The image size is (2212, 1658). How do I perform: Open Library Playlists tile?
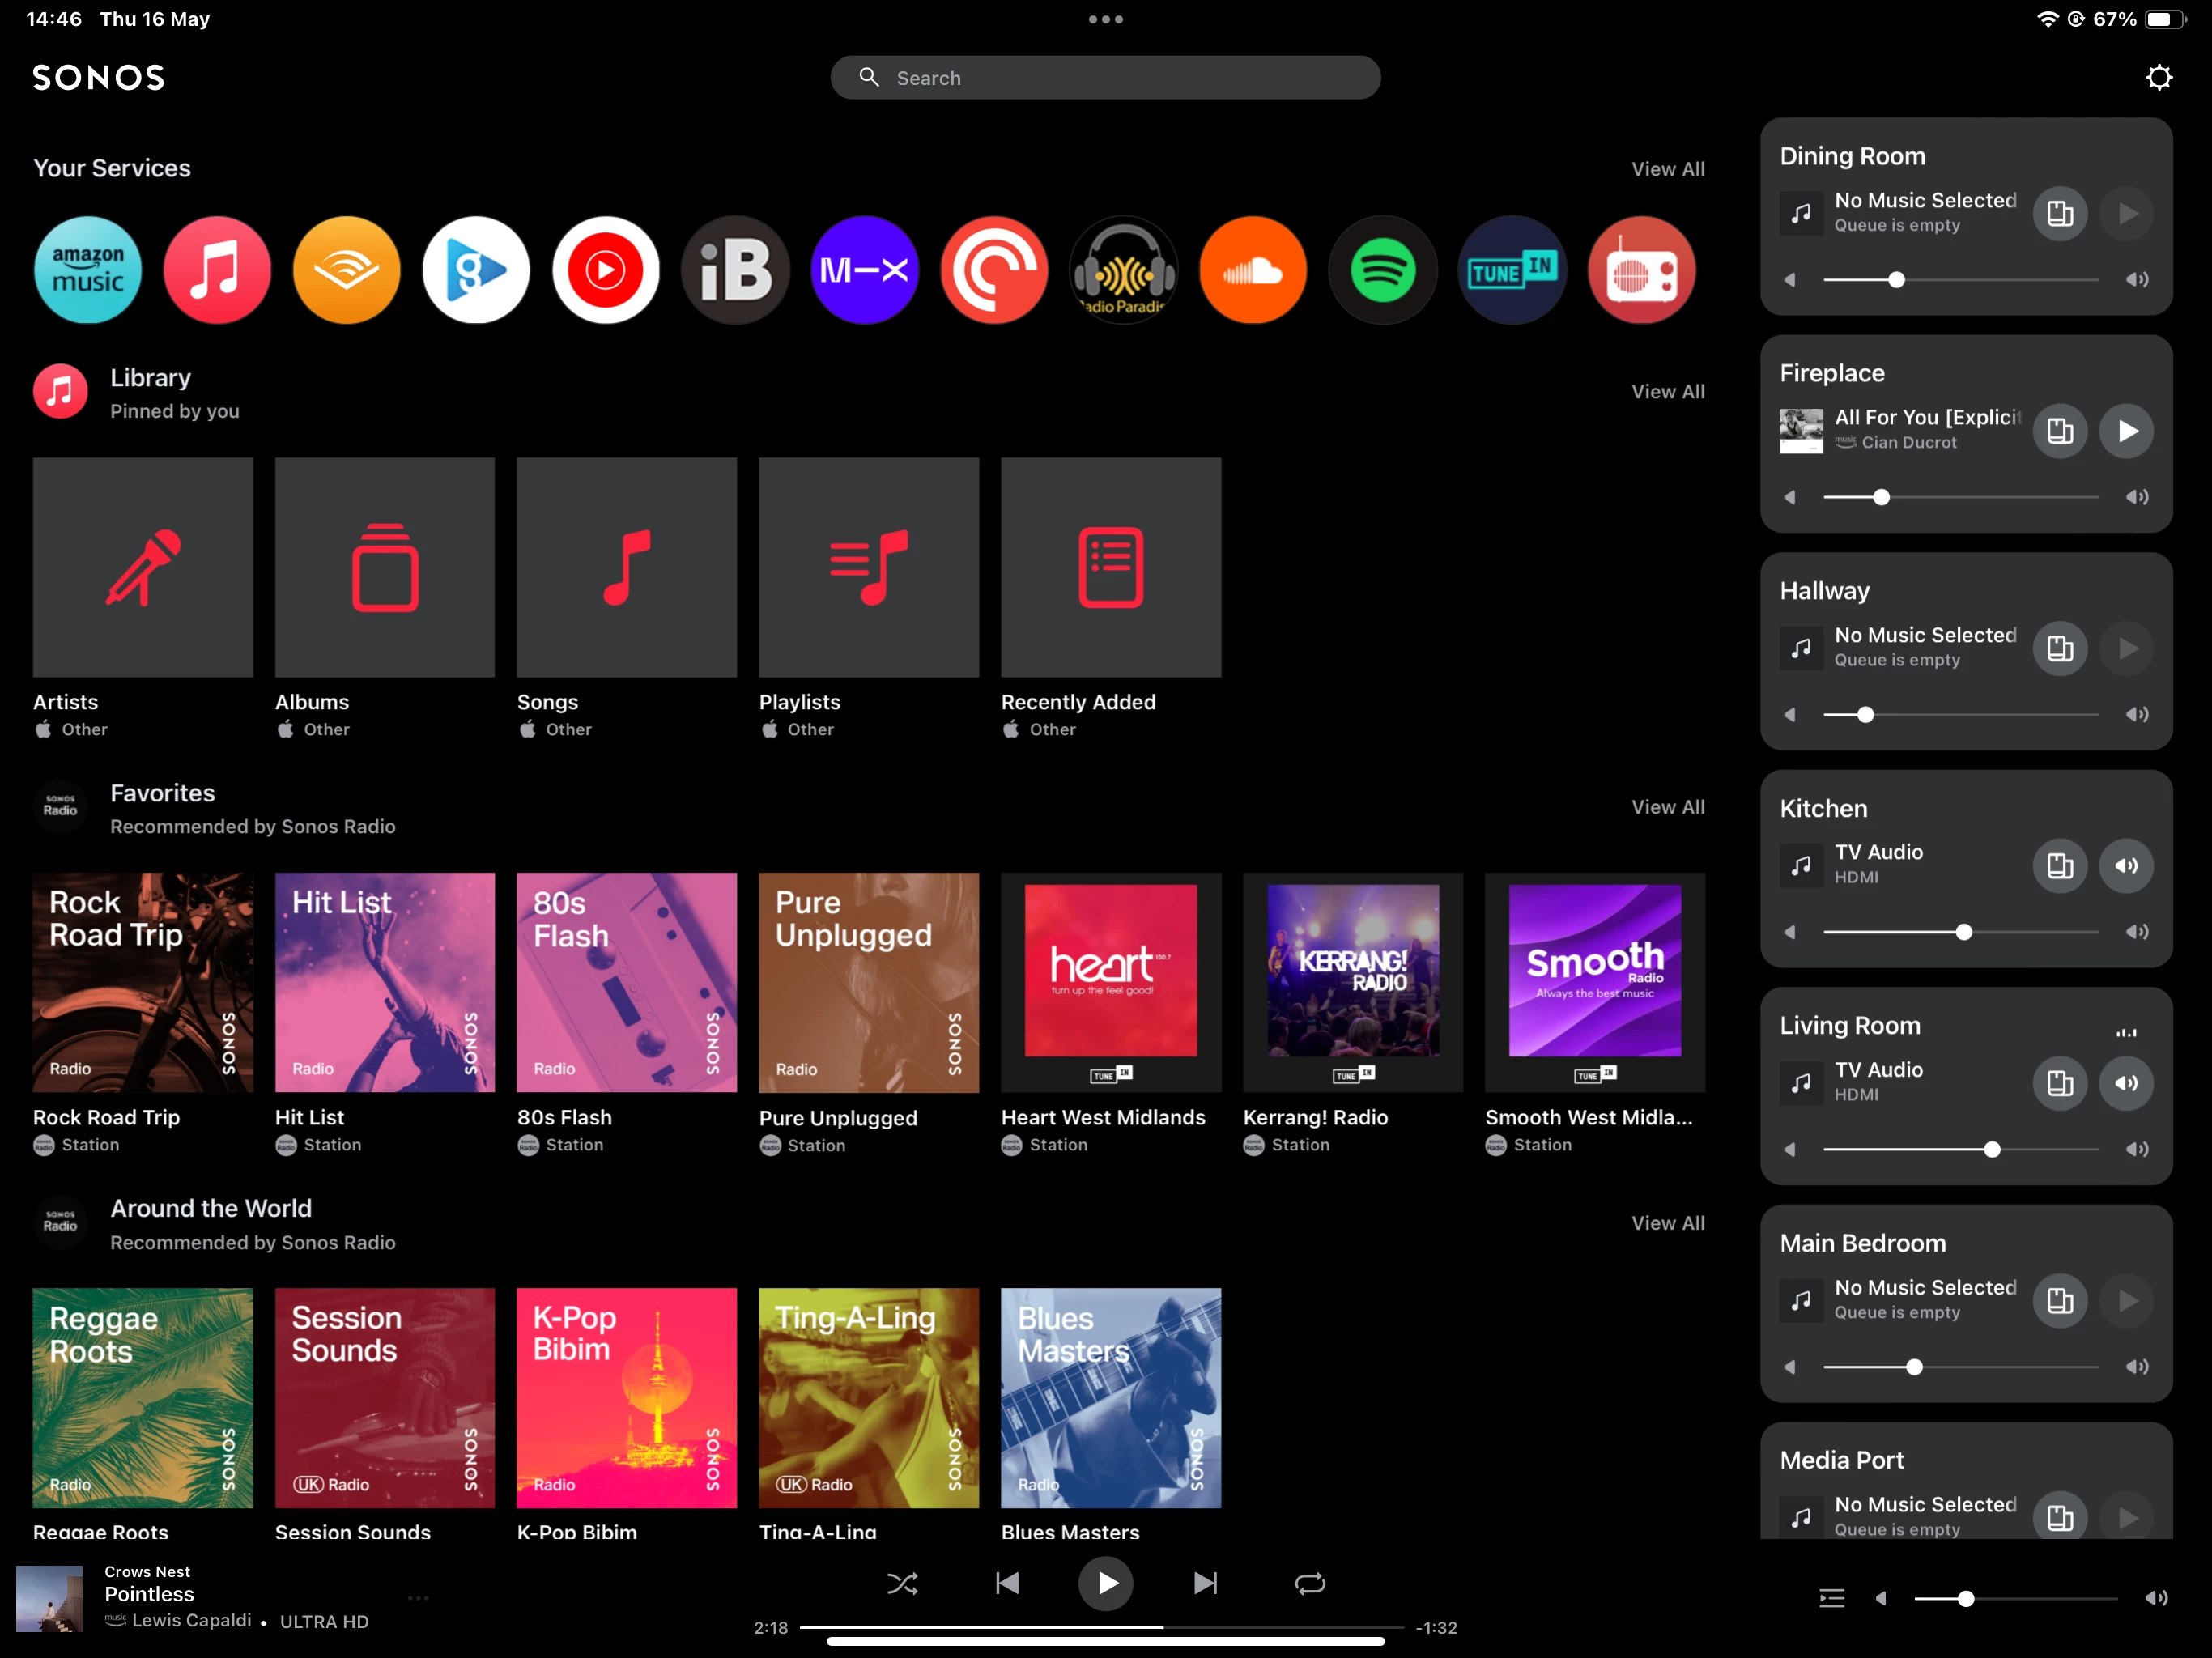point(869,567)
